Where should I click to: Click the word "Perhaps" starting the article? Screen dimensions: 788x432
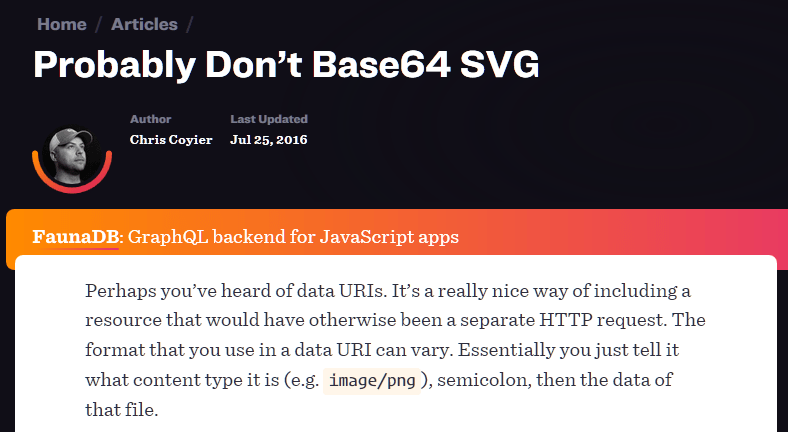click(117, 291)
